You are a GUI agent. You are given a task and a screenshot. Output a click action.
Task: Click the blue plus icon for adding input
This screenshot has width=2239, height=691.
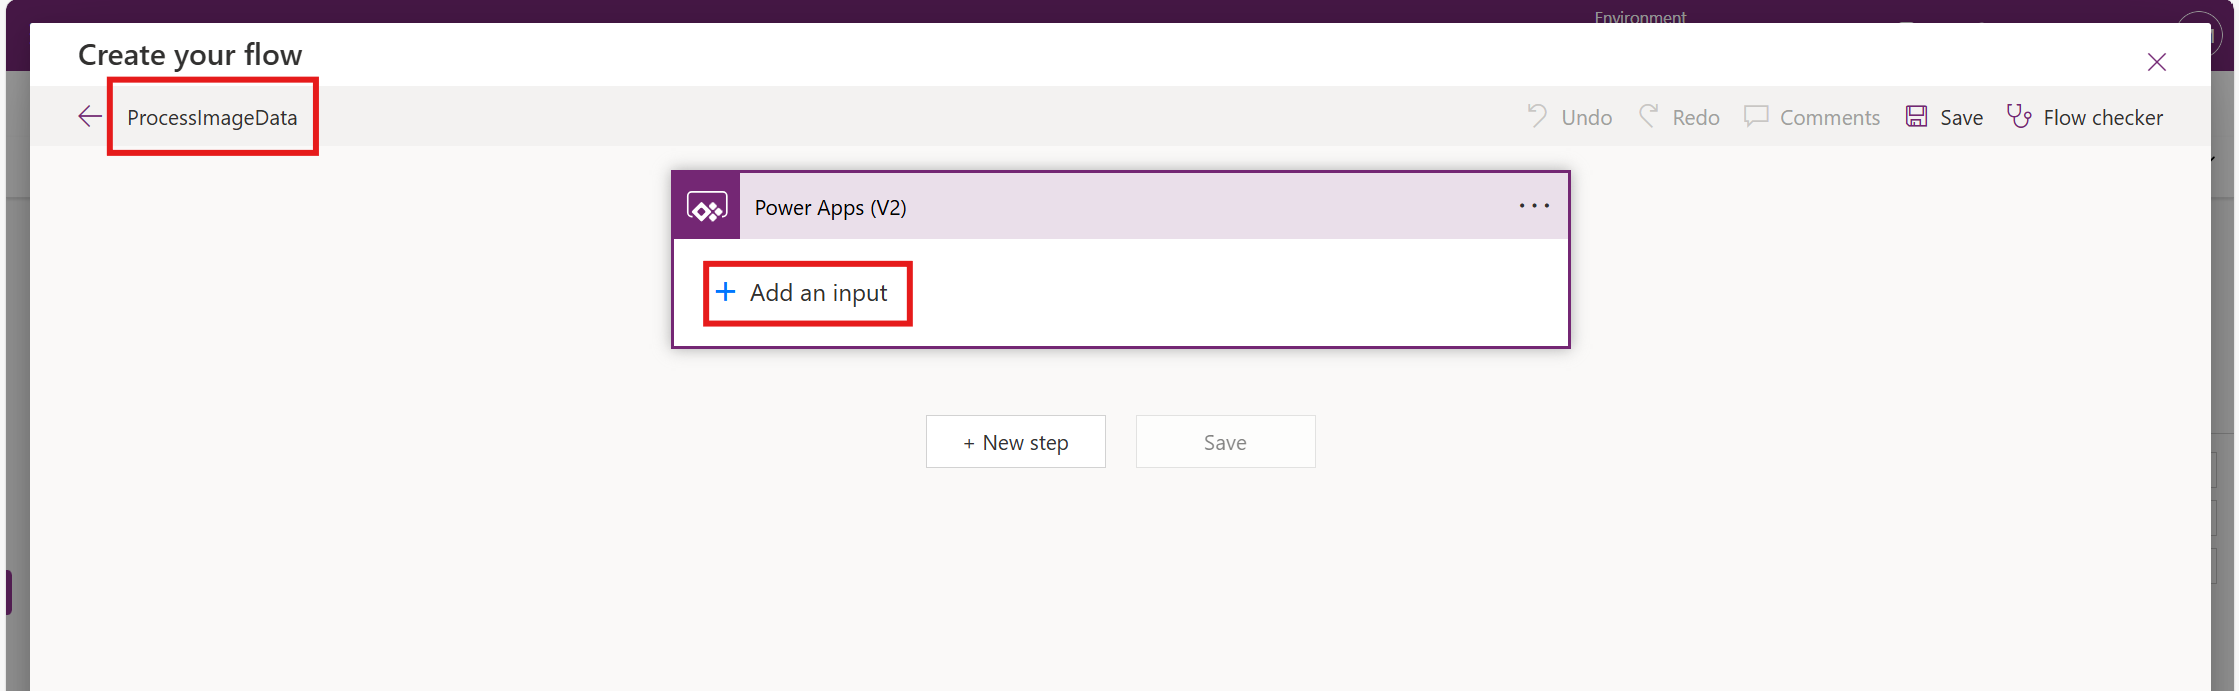[x=726, y=292]
